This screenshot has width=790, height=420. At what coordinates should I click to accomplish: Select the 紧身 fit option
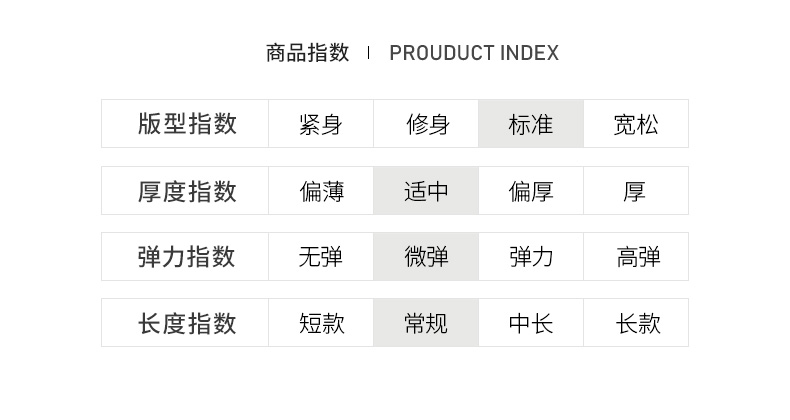point(320,124)
